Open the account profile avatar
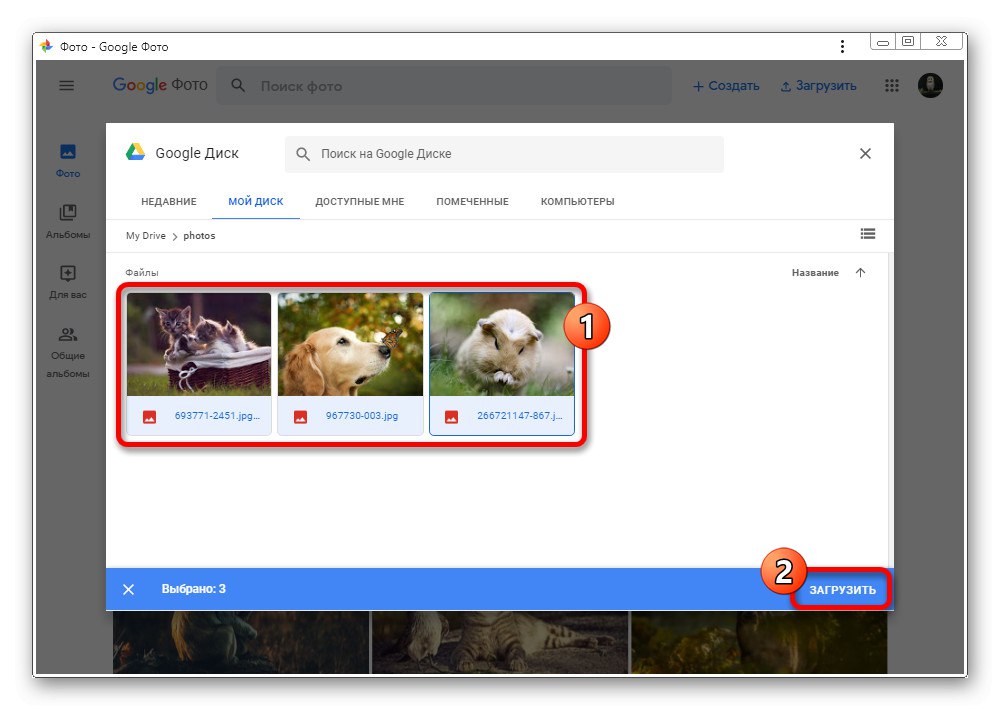 coord(930,86)
